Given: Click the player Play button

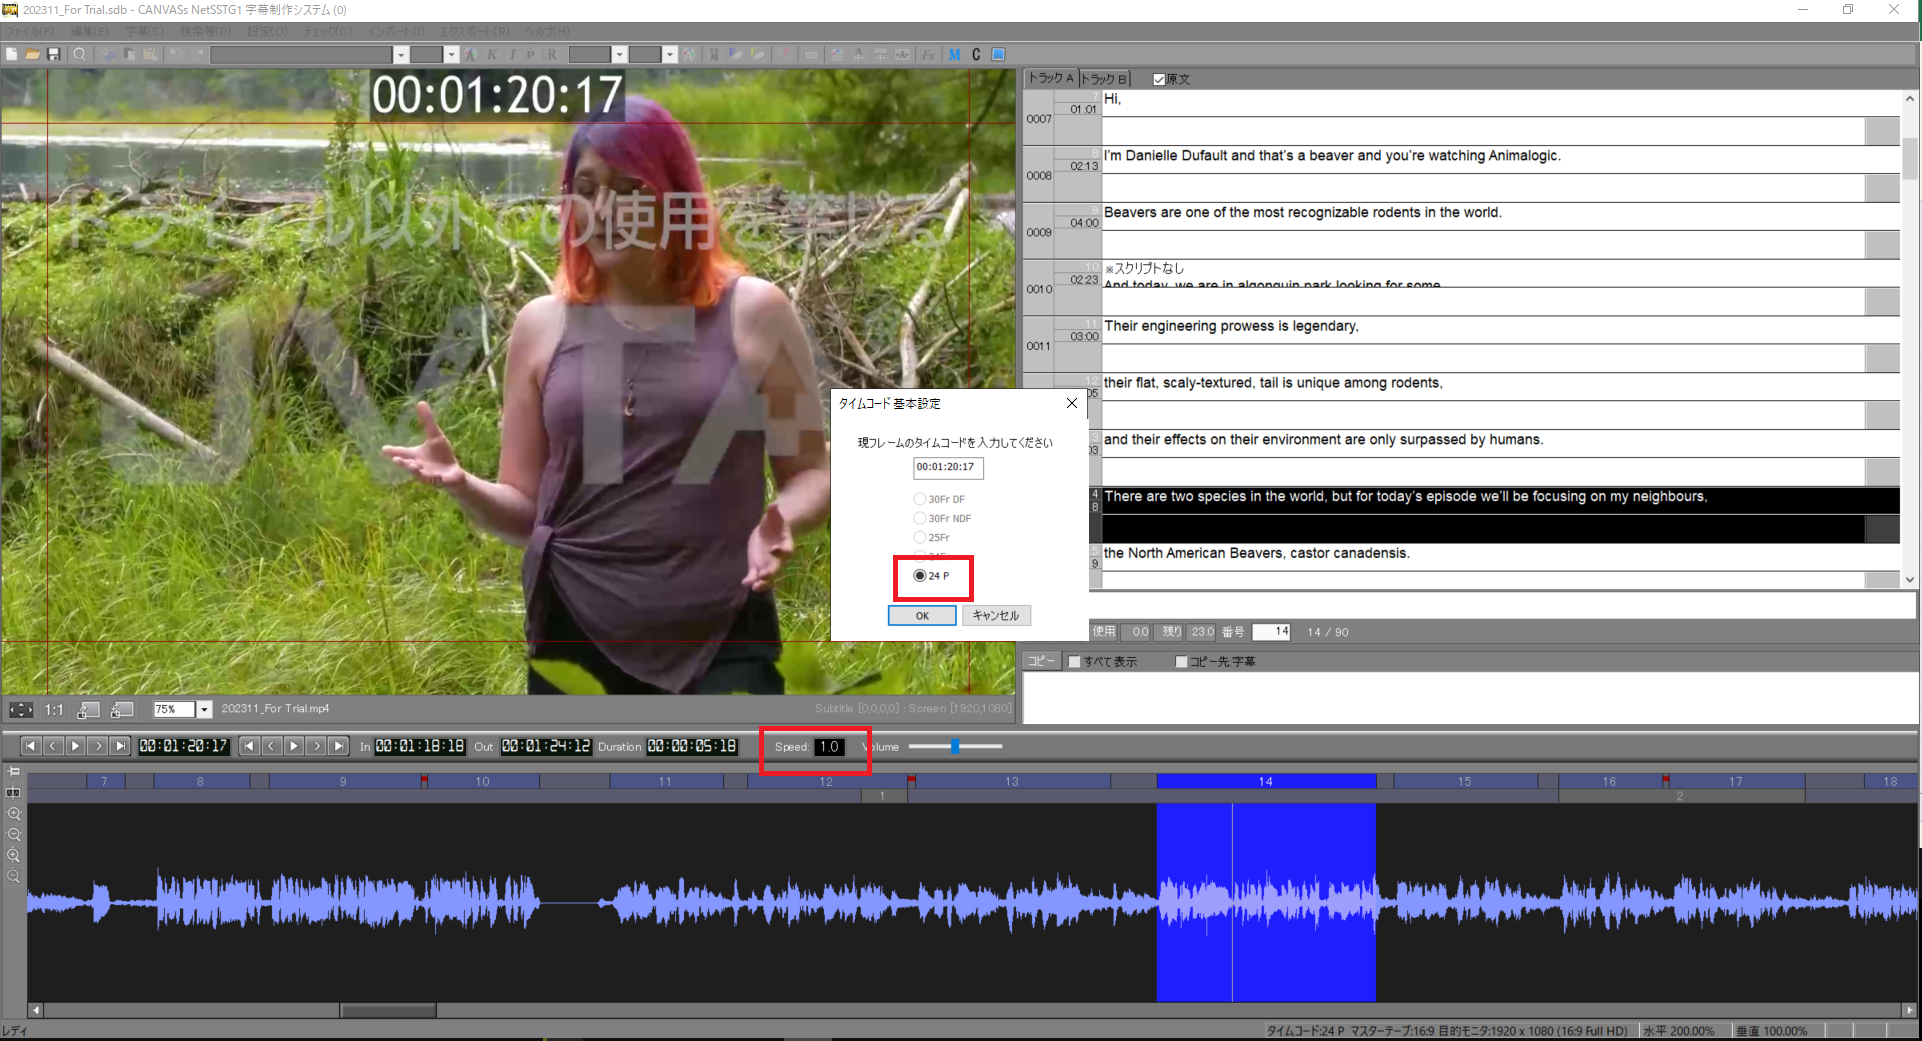Looking at the screenshot, I should 75,746.
